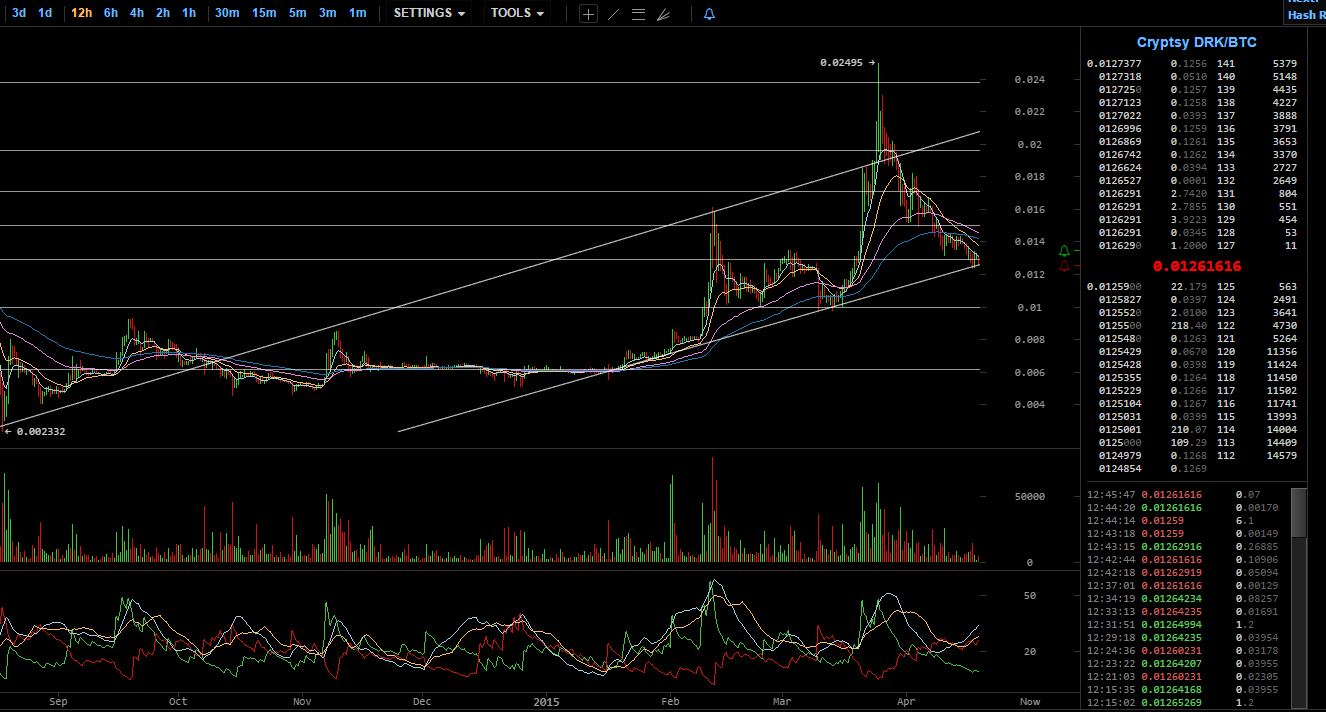1326x712 pixels.
Task: Select ask order row 0126742
Action: coord(1192,155)
